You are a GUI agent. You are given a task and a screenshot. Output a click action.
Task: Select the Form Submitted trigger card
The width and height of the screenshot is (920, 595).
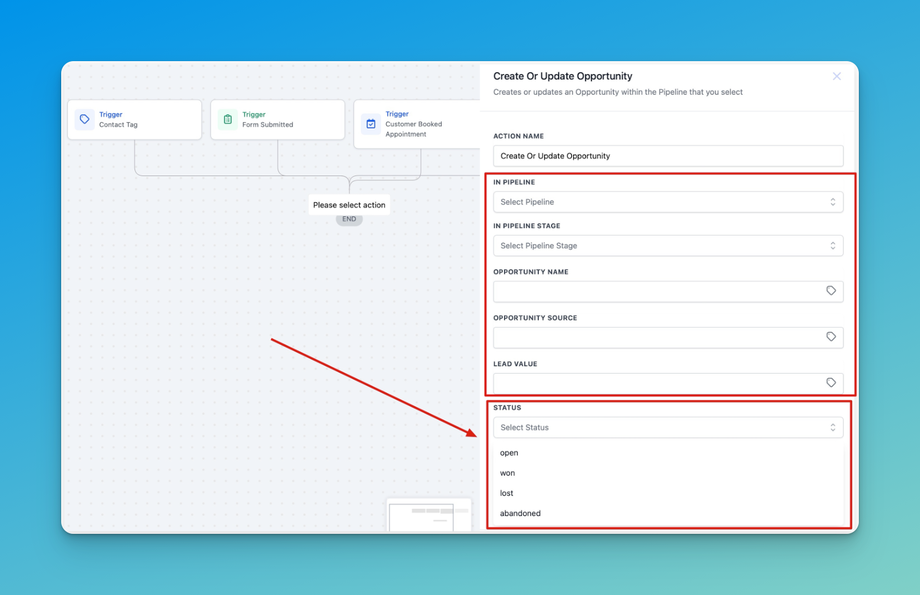point(278,120)
